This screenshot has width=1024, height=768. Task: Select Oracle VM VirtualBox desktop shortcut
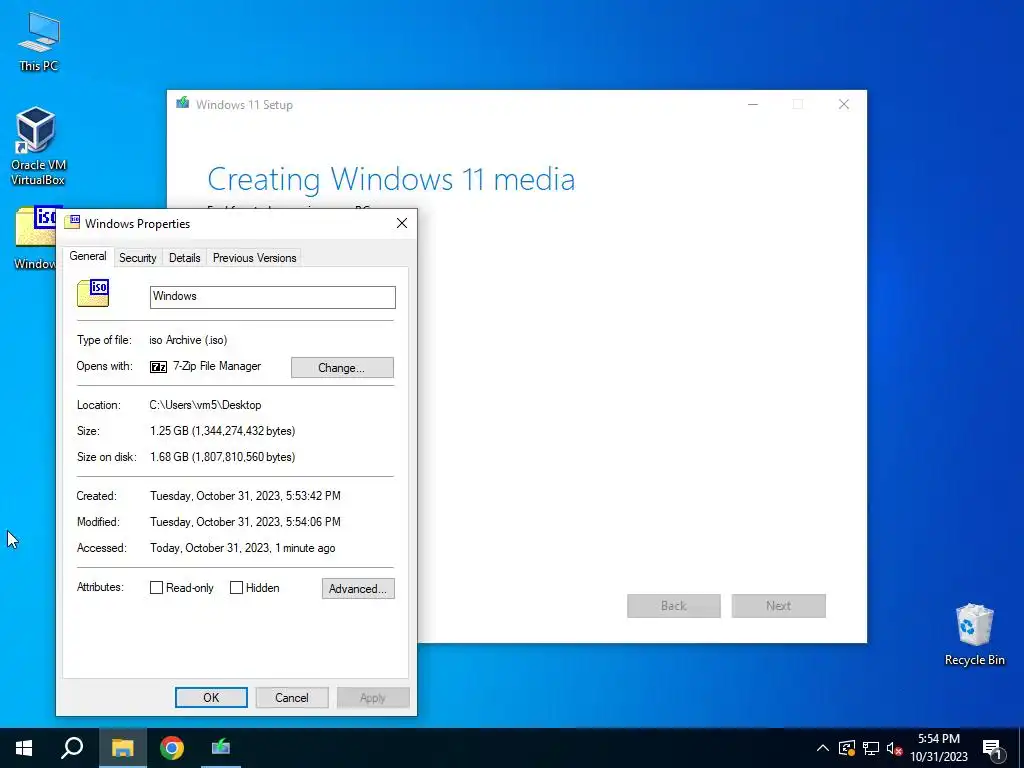(x=38, y=146)
